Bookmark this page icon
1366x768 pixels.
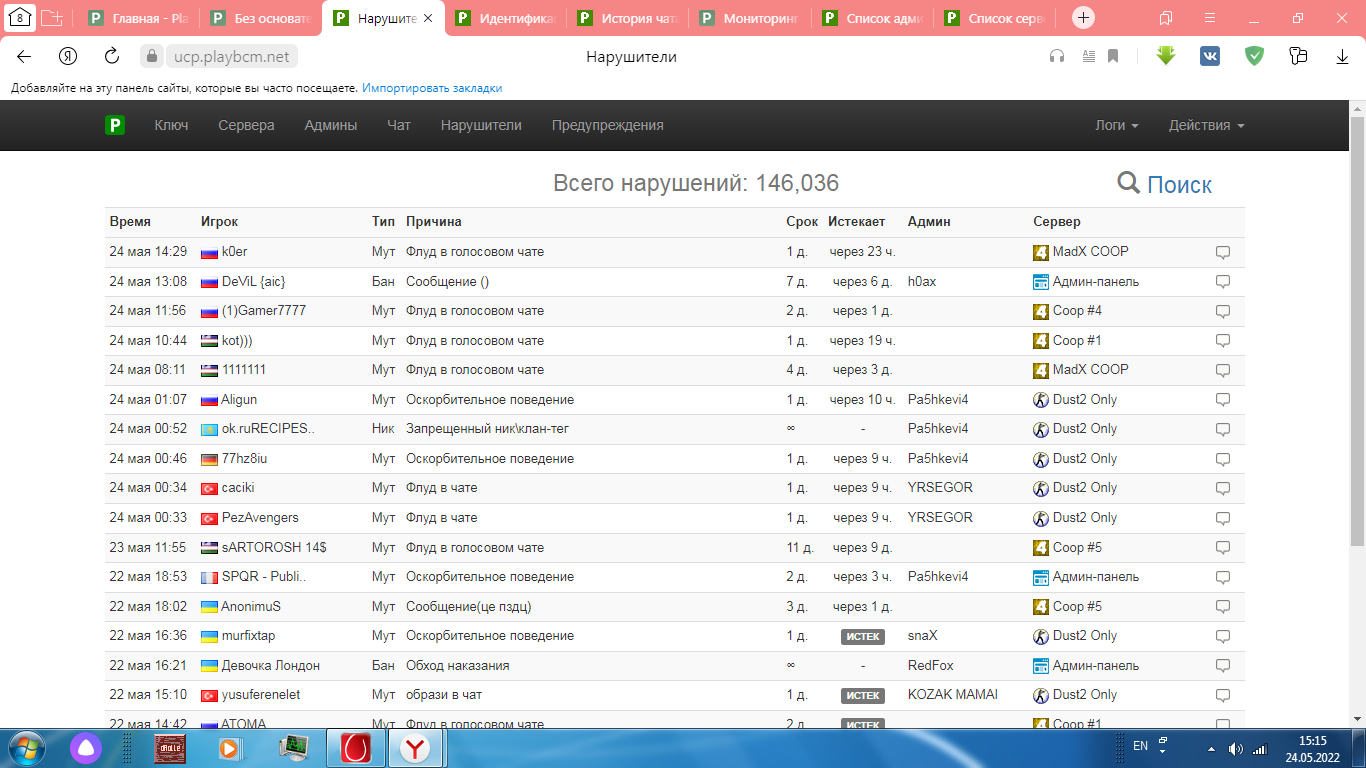tap(1113, 57)
